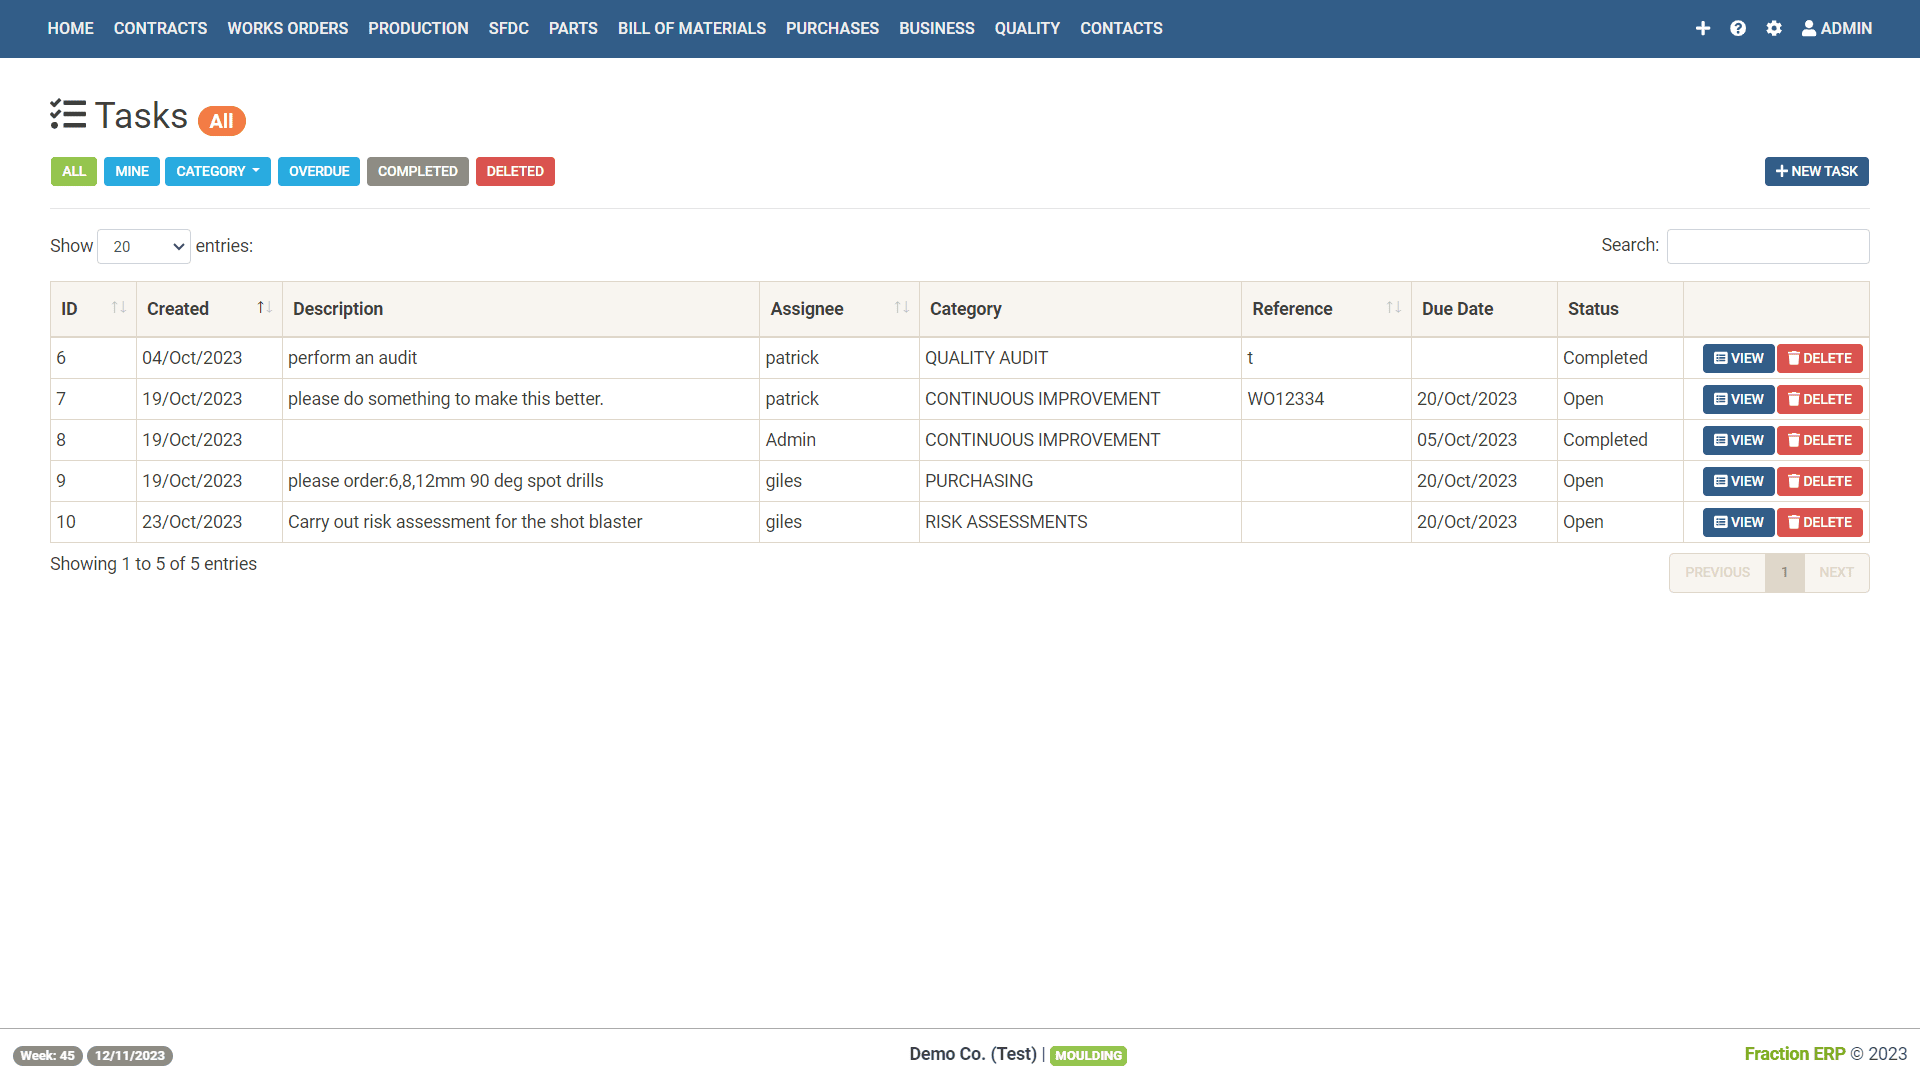The width and height of the screenshot is (1920, 1080).
Task: Sort table by Assignee column arrows
Action: [902, 308]
